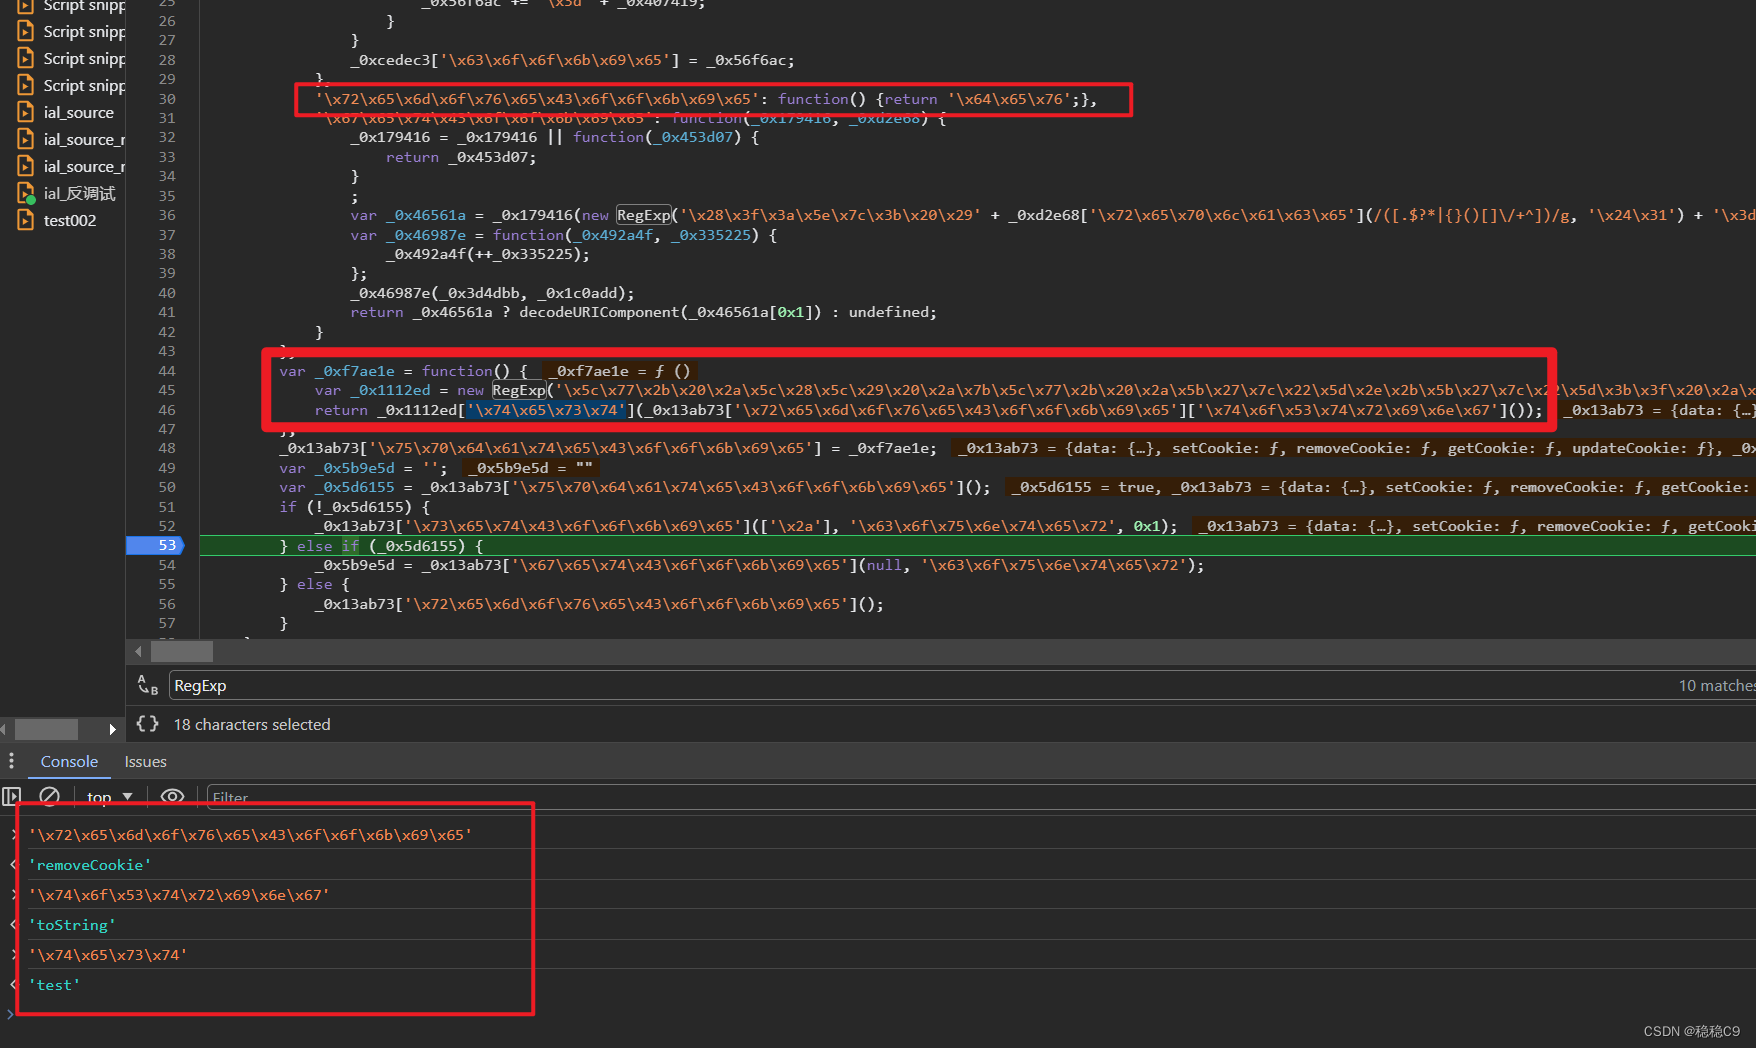Image resolution: width=1756 pixels, height=1048 pixels.
Task: Click the 'removeCookie' console output
Action: 90,865
